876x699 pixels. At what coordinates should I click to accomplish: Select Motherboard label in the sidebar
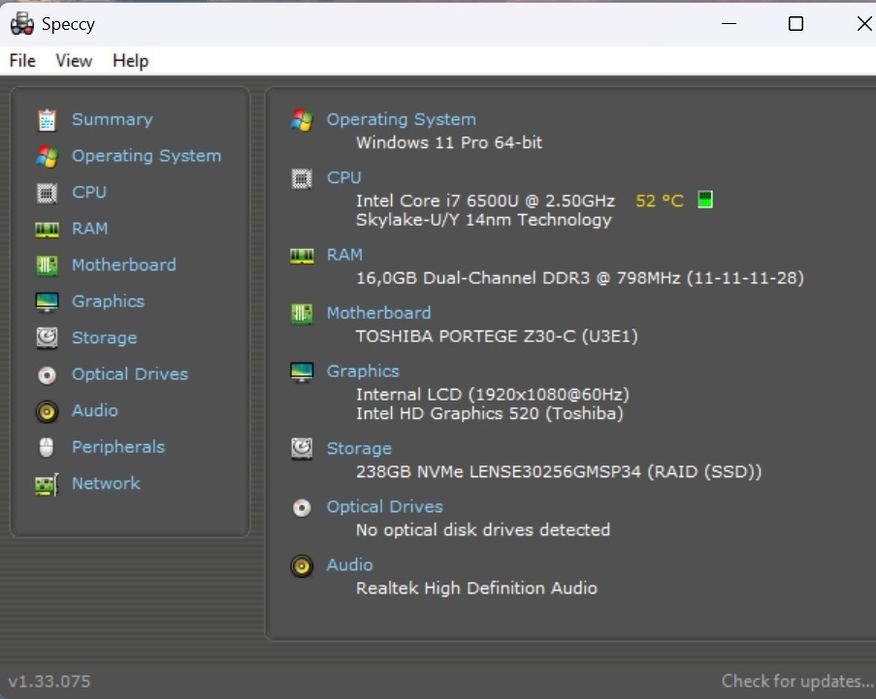click(124, 264)
